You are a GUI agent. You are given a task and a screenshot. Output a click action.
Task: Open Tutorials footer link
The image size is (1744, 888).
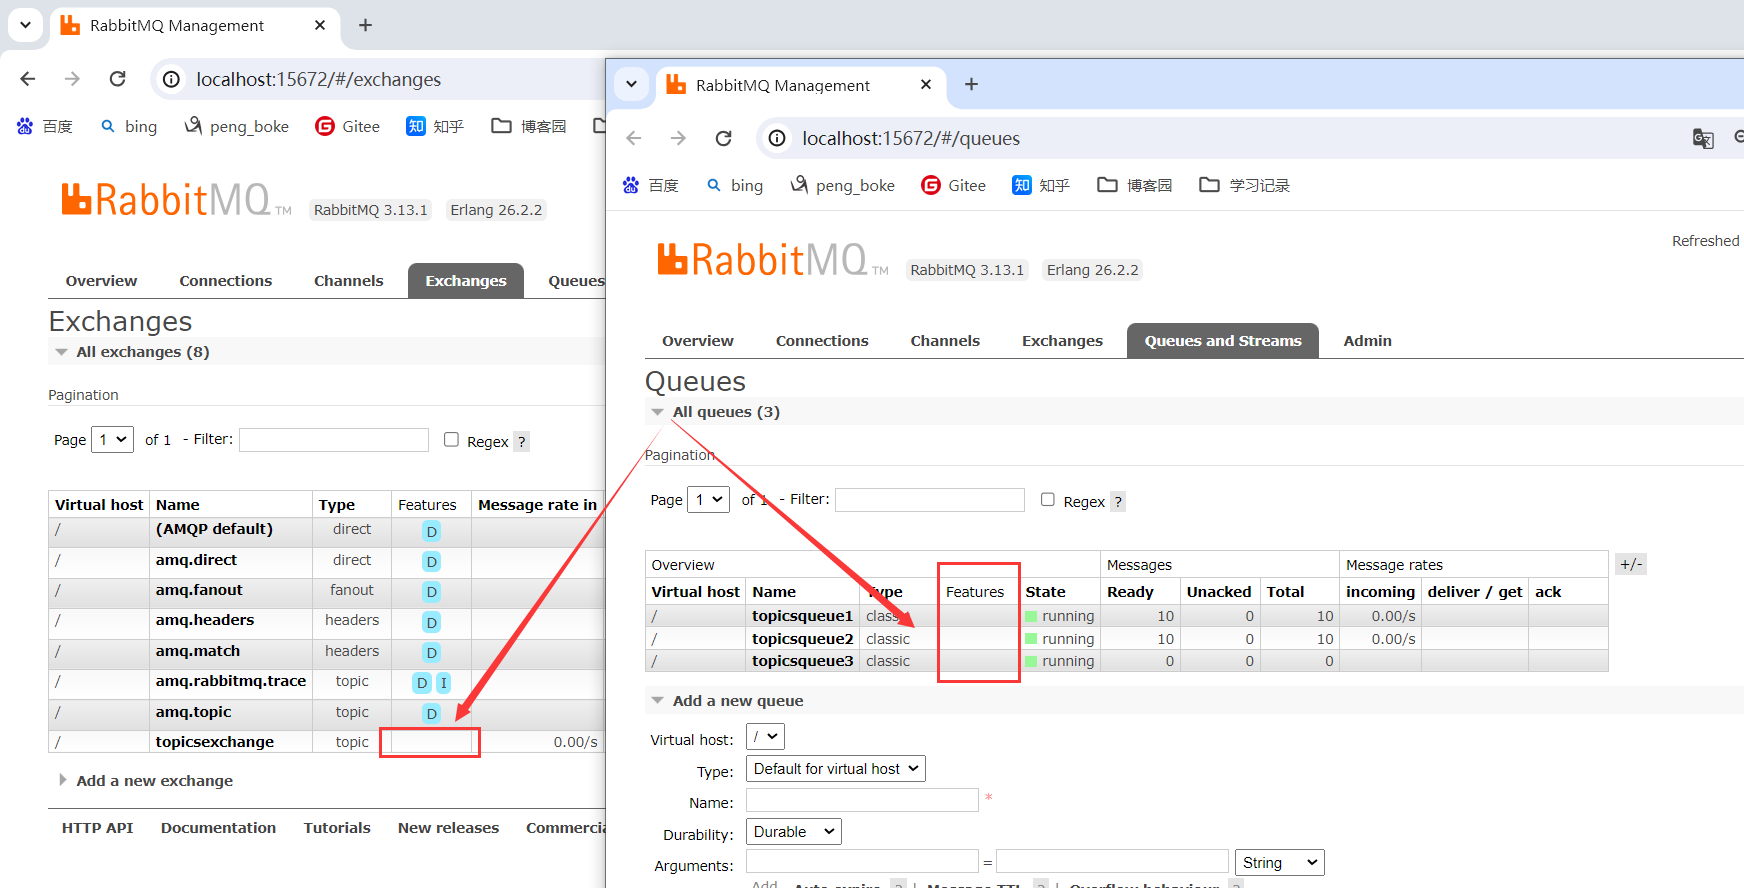click(x=337, y=828)
